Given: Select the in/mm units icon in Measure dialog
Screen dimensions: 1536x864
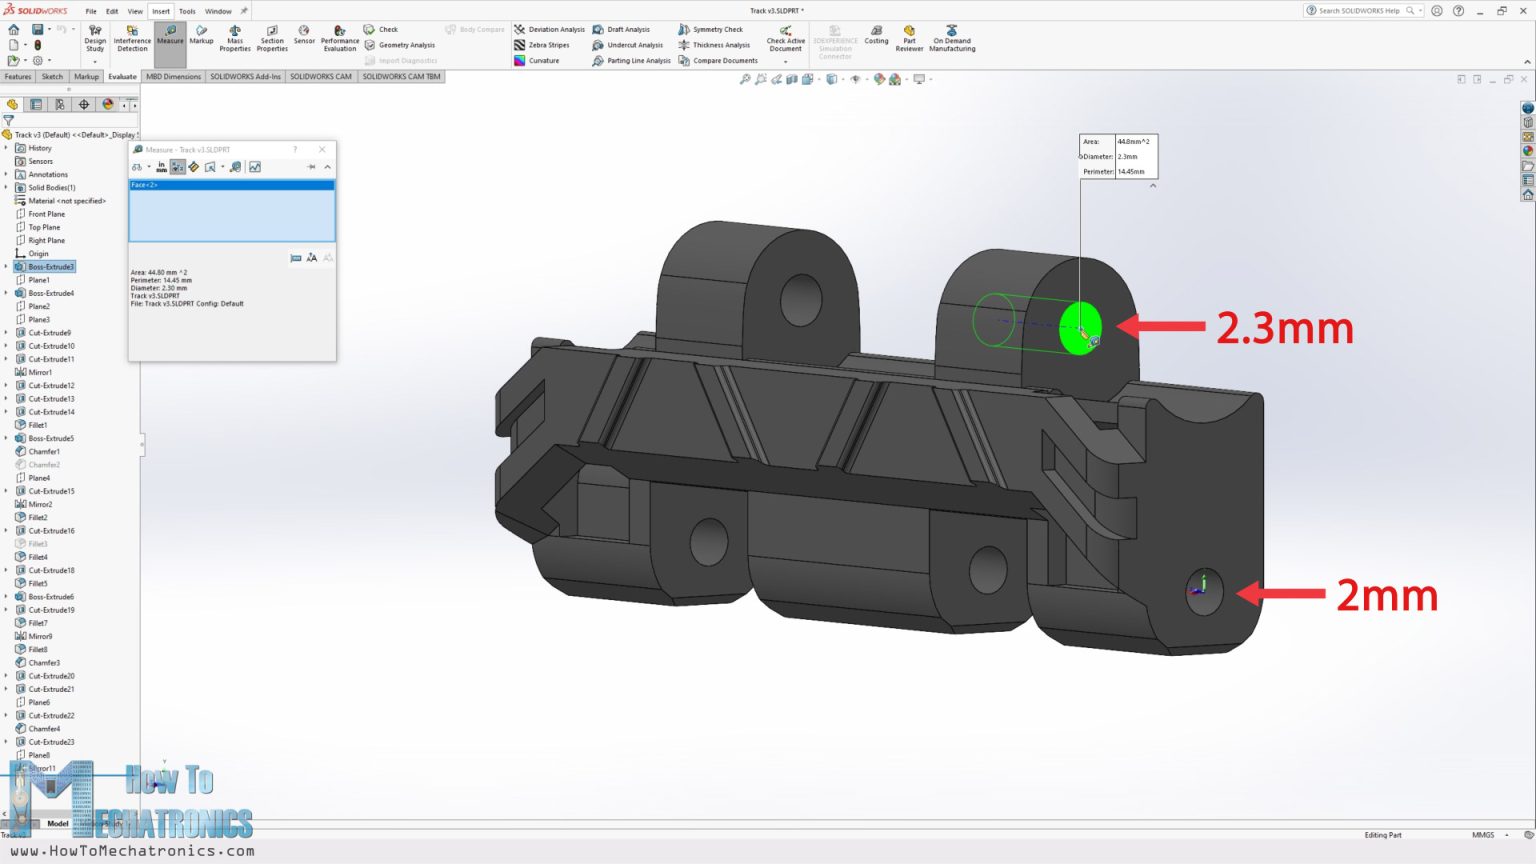Looking at the screenshot, I should click(161, 167).
